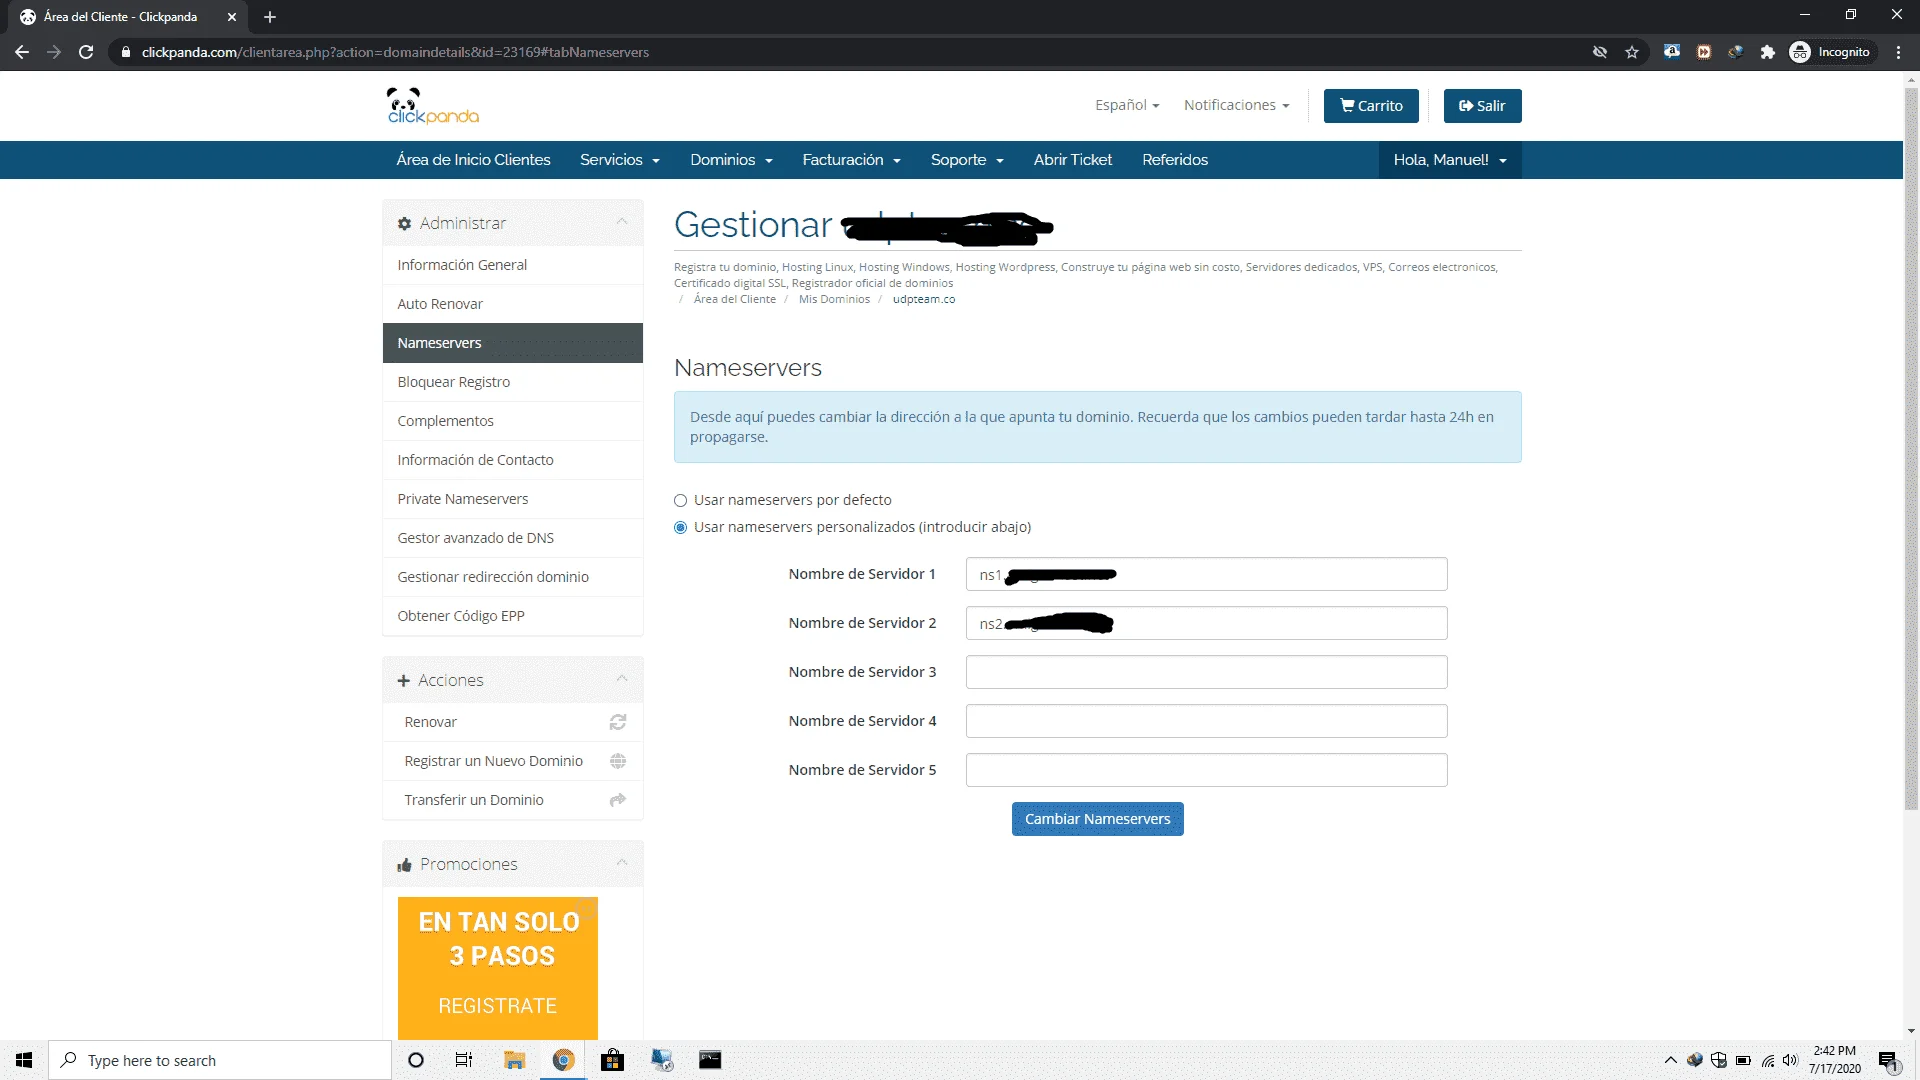This screenshot has width=1920, height=1080.
Task: Open Chrome three-dot menu
Action: coord(1898,52)
